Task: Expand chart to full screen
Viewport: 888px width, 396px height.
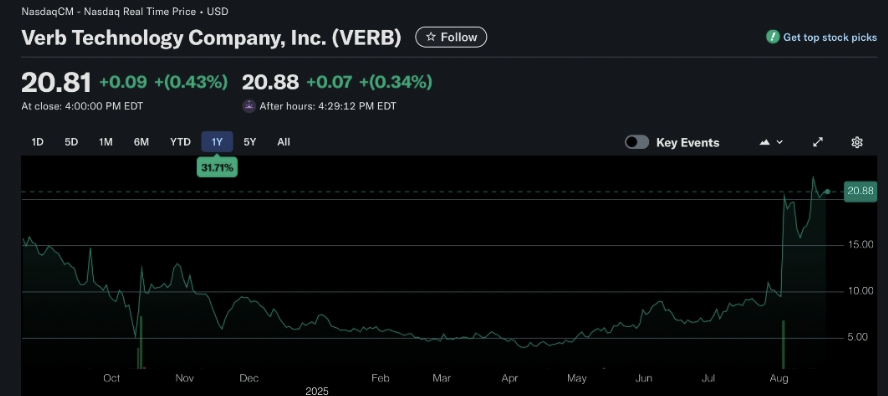Action: (818, 142)
